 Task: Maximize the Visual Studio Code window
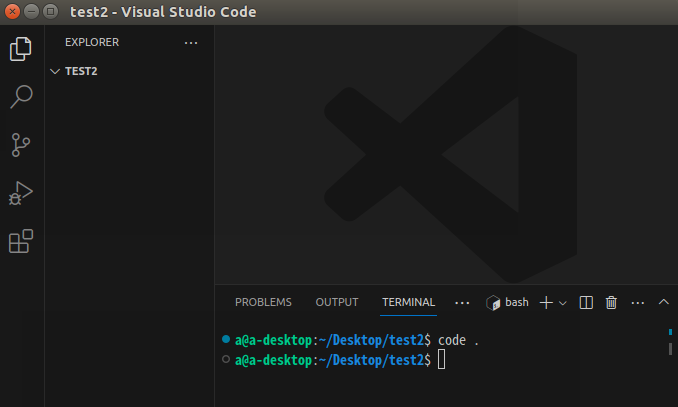click(x=51, y=11)
